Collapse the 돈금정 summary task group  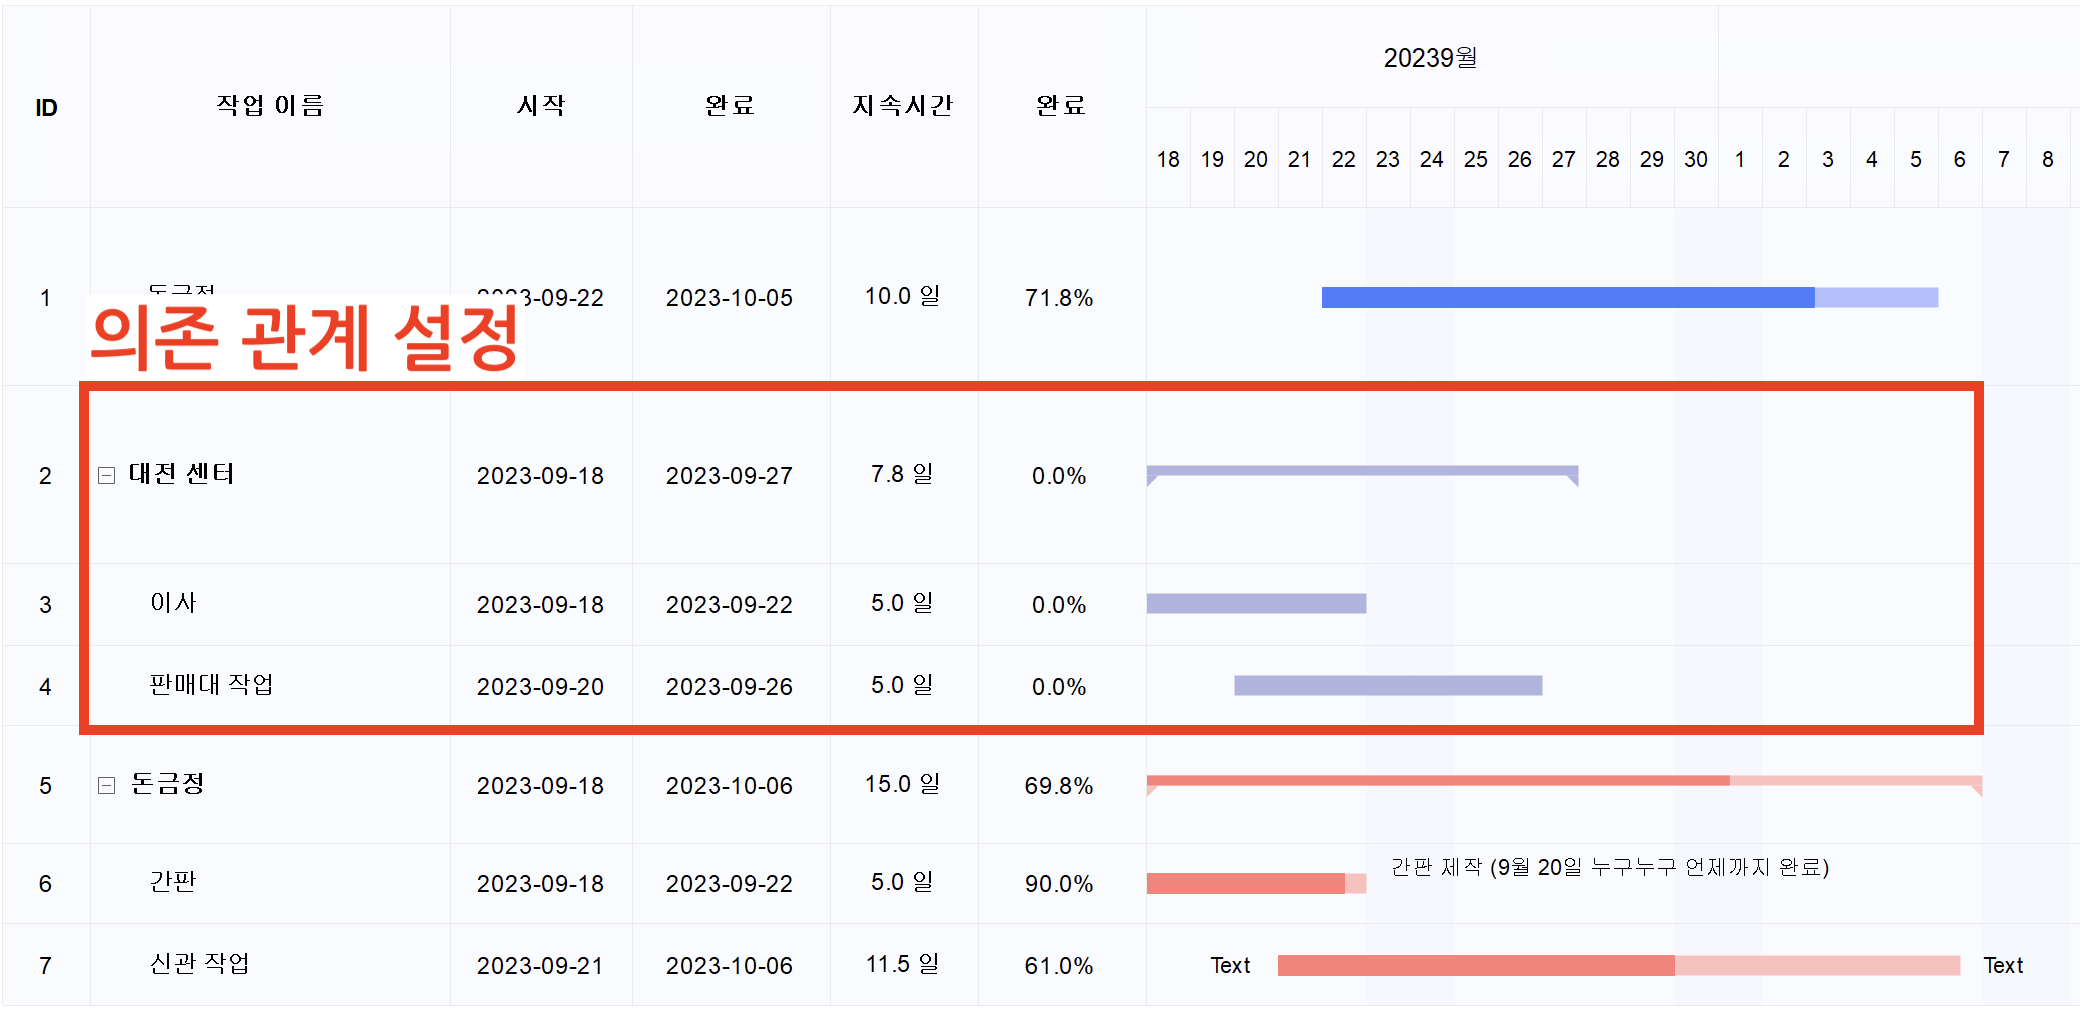point(106,786)
